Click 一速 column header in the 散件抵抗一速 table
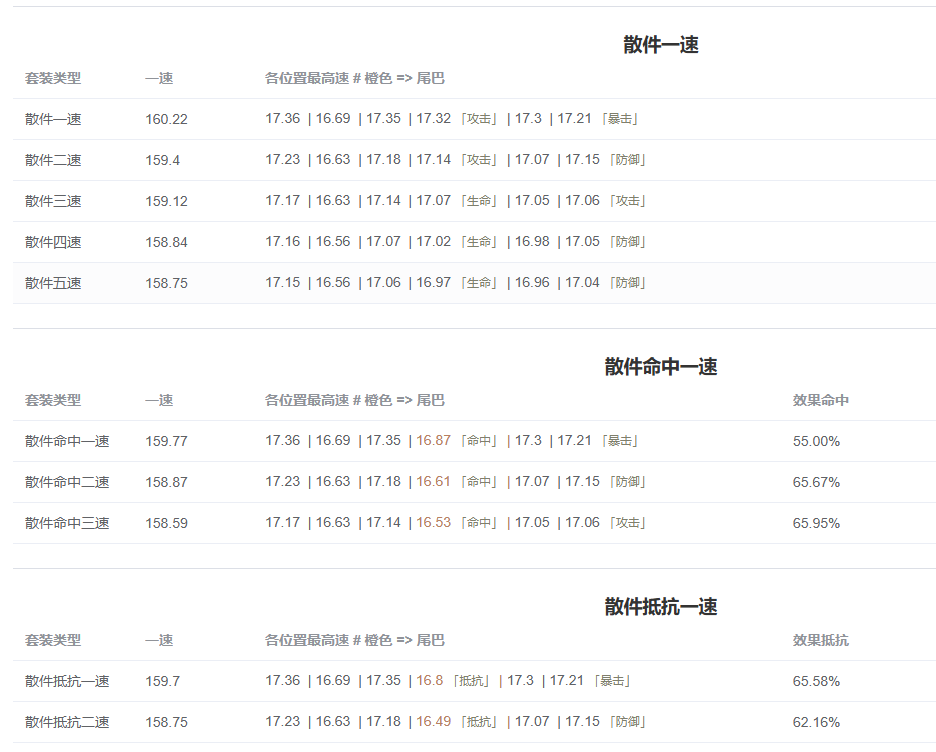 pyautogui.click(x=159, y=640)
